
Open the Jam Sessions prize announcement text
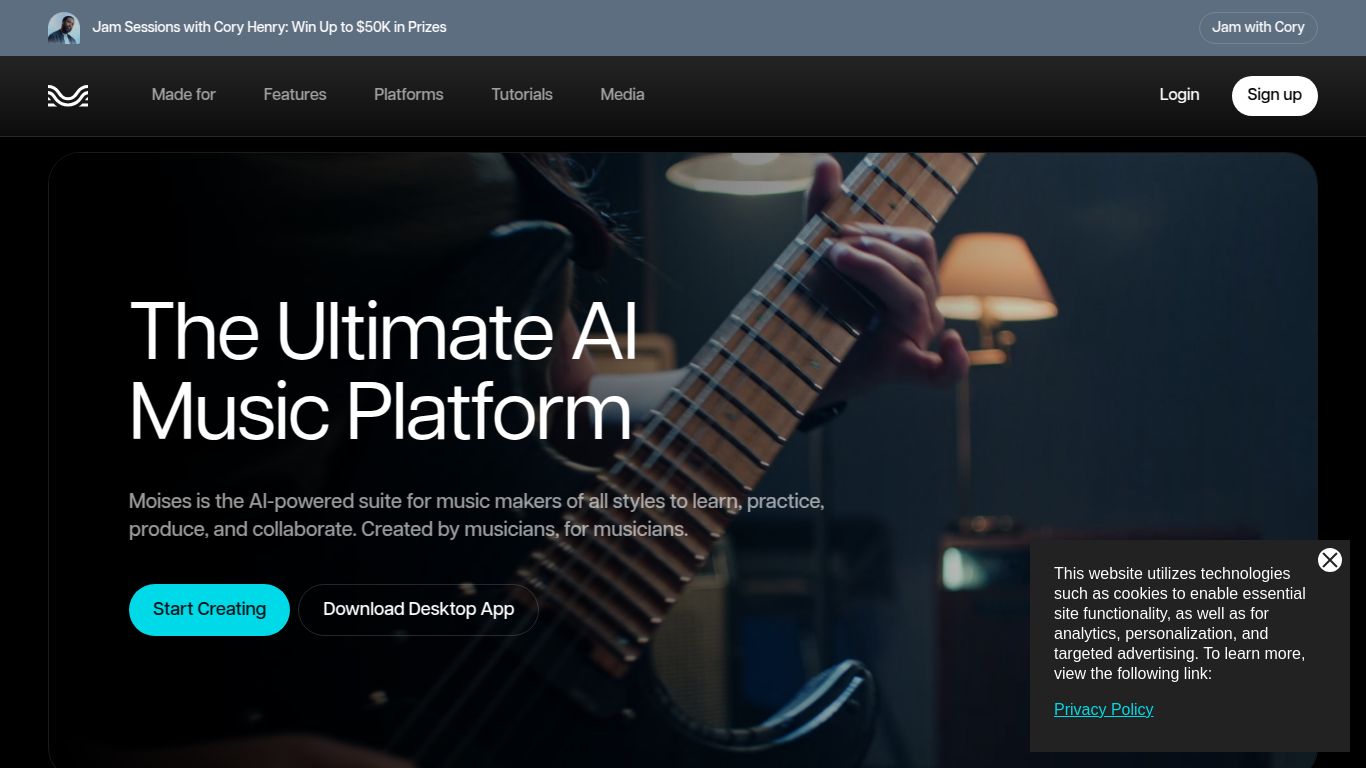click(269, 27)
